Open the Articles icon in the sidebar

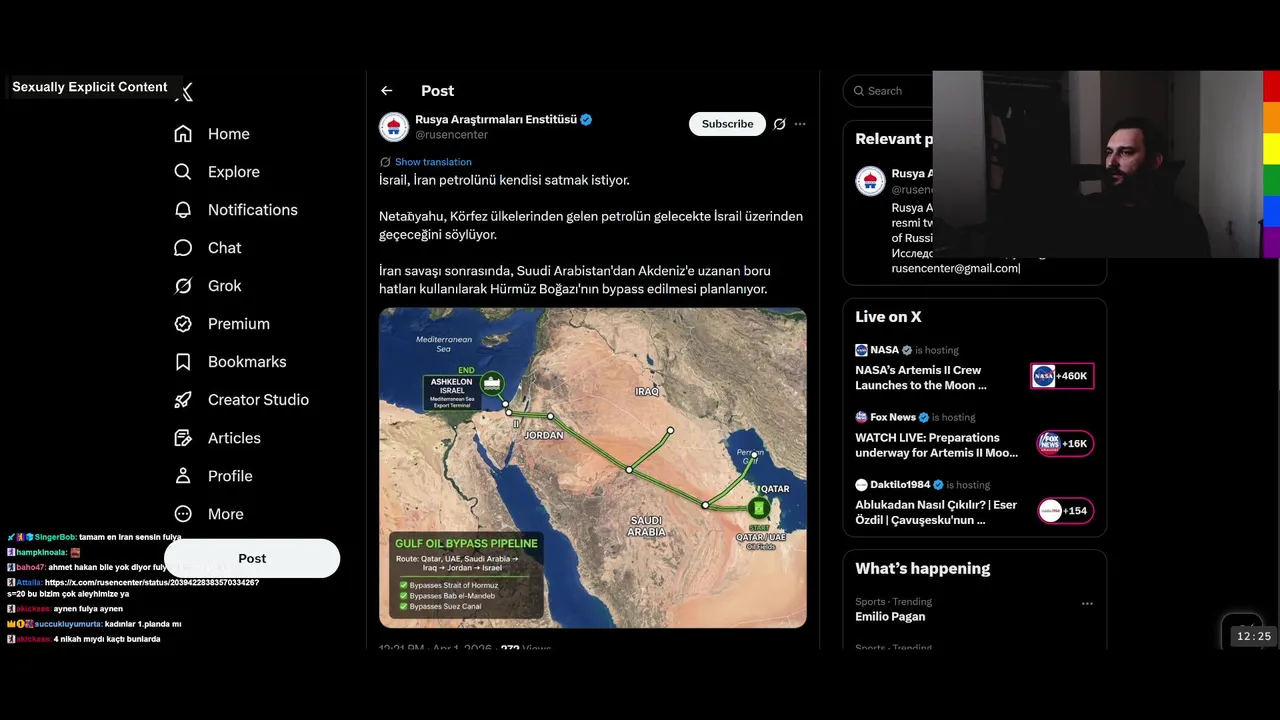click(x=183, y=438)
